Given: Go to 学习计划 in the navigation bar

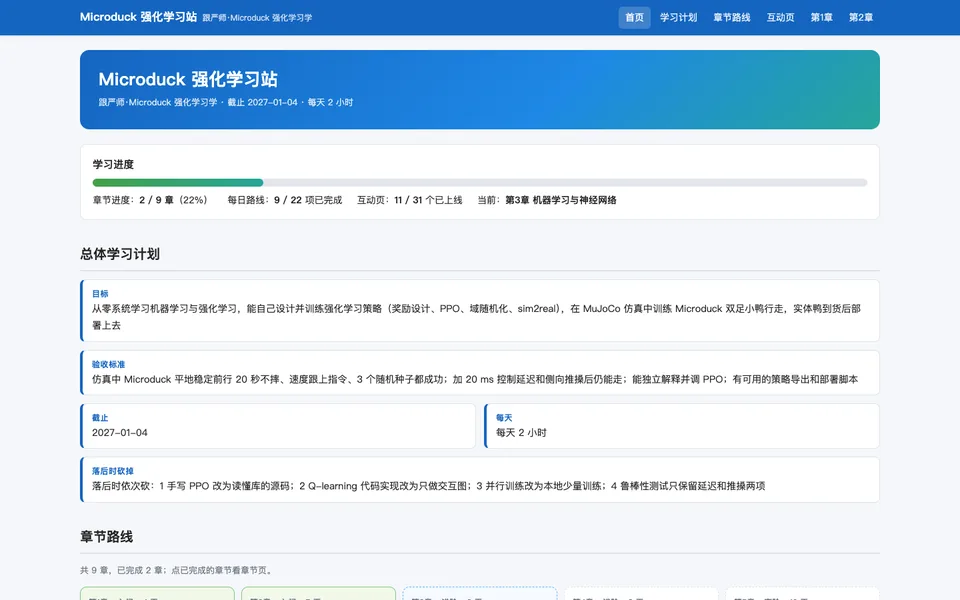Looking at the screenshot, I should click(x=678, y=17).
